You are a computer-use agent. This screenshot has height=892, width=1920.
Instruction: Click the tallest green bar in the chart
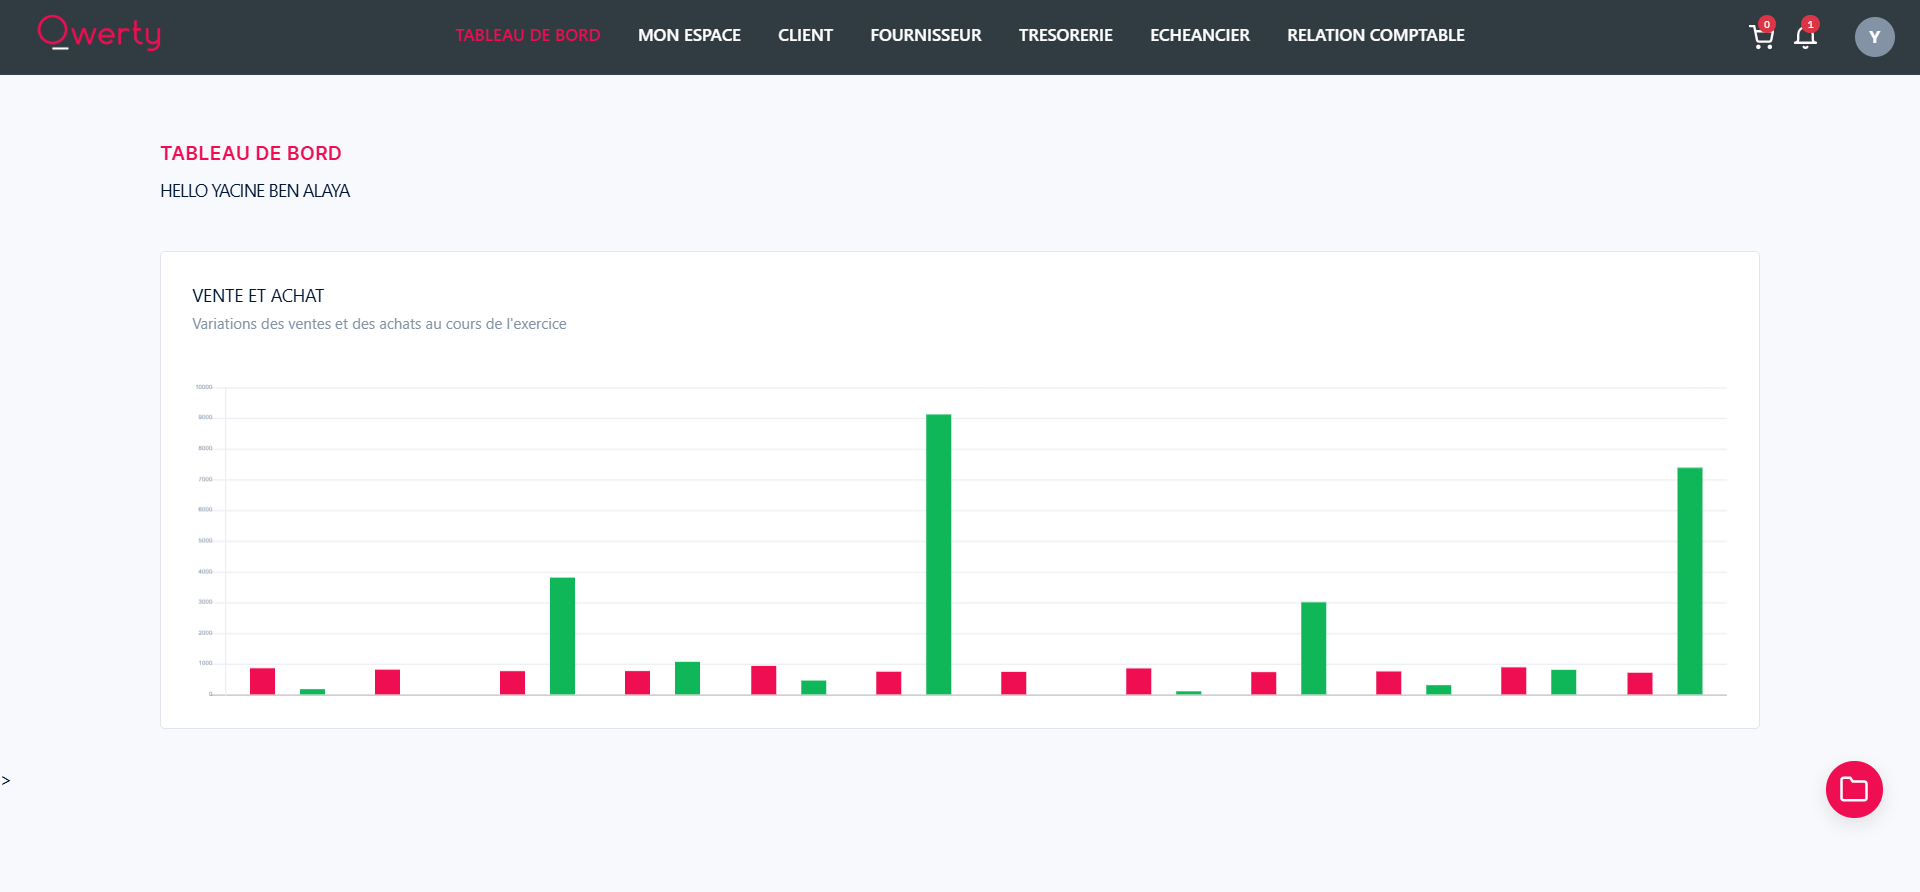938,554
